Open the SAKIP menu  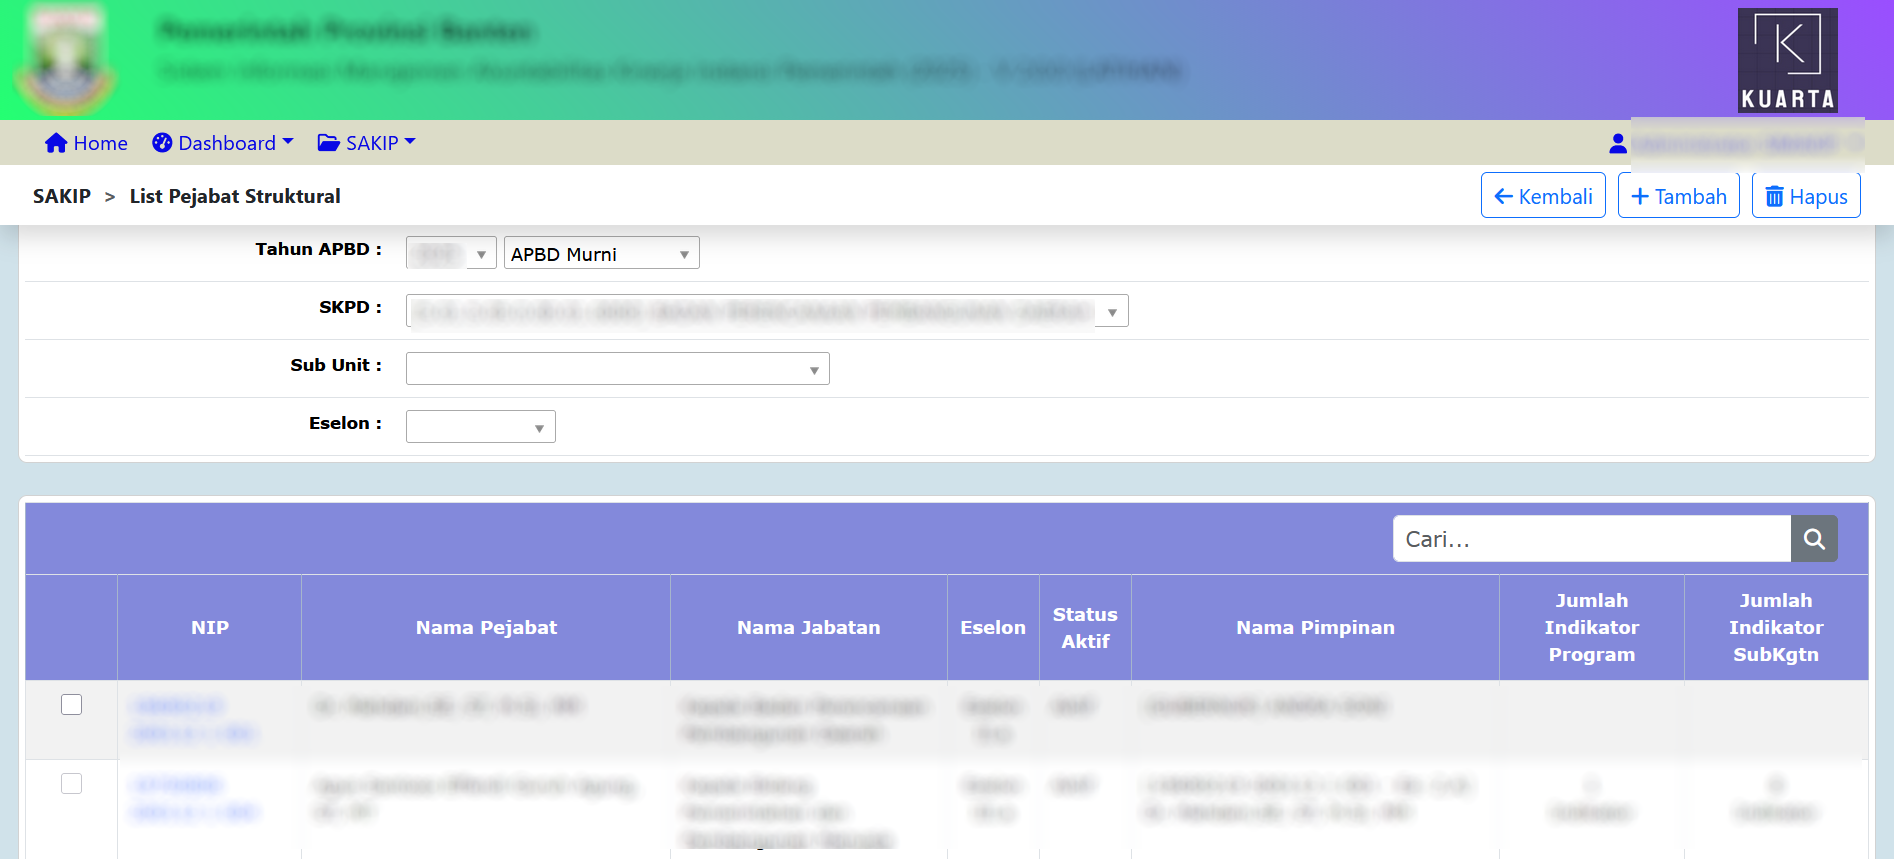tap(366, 143)
